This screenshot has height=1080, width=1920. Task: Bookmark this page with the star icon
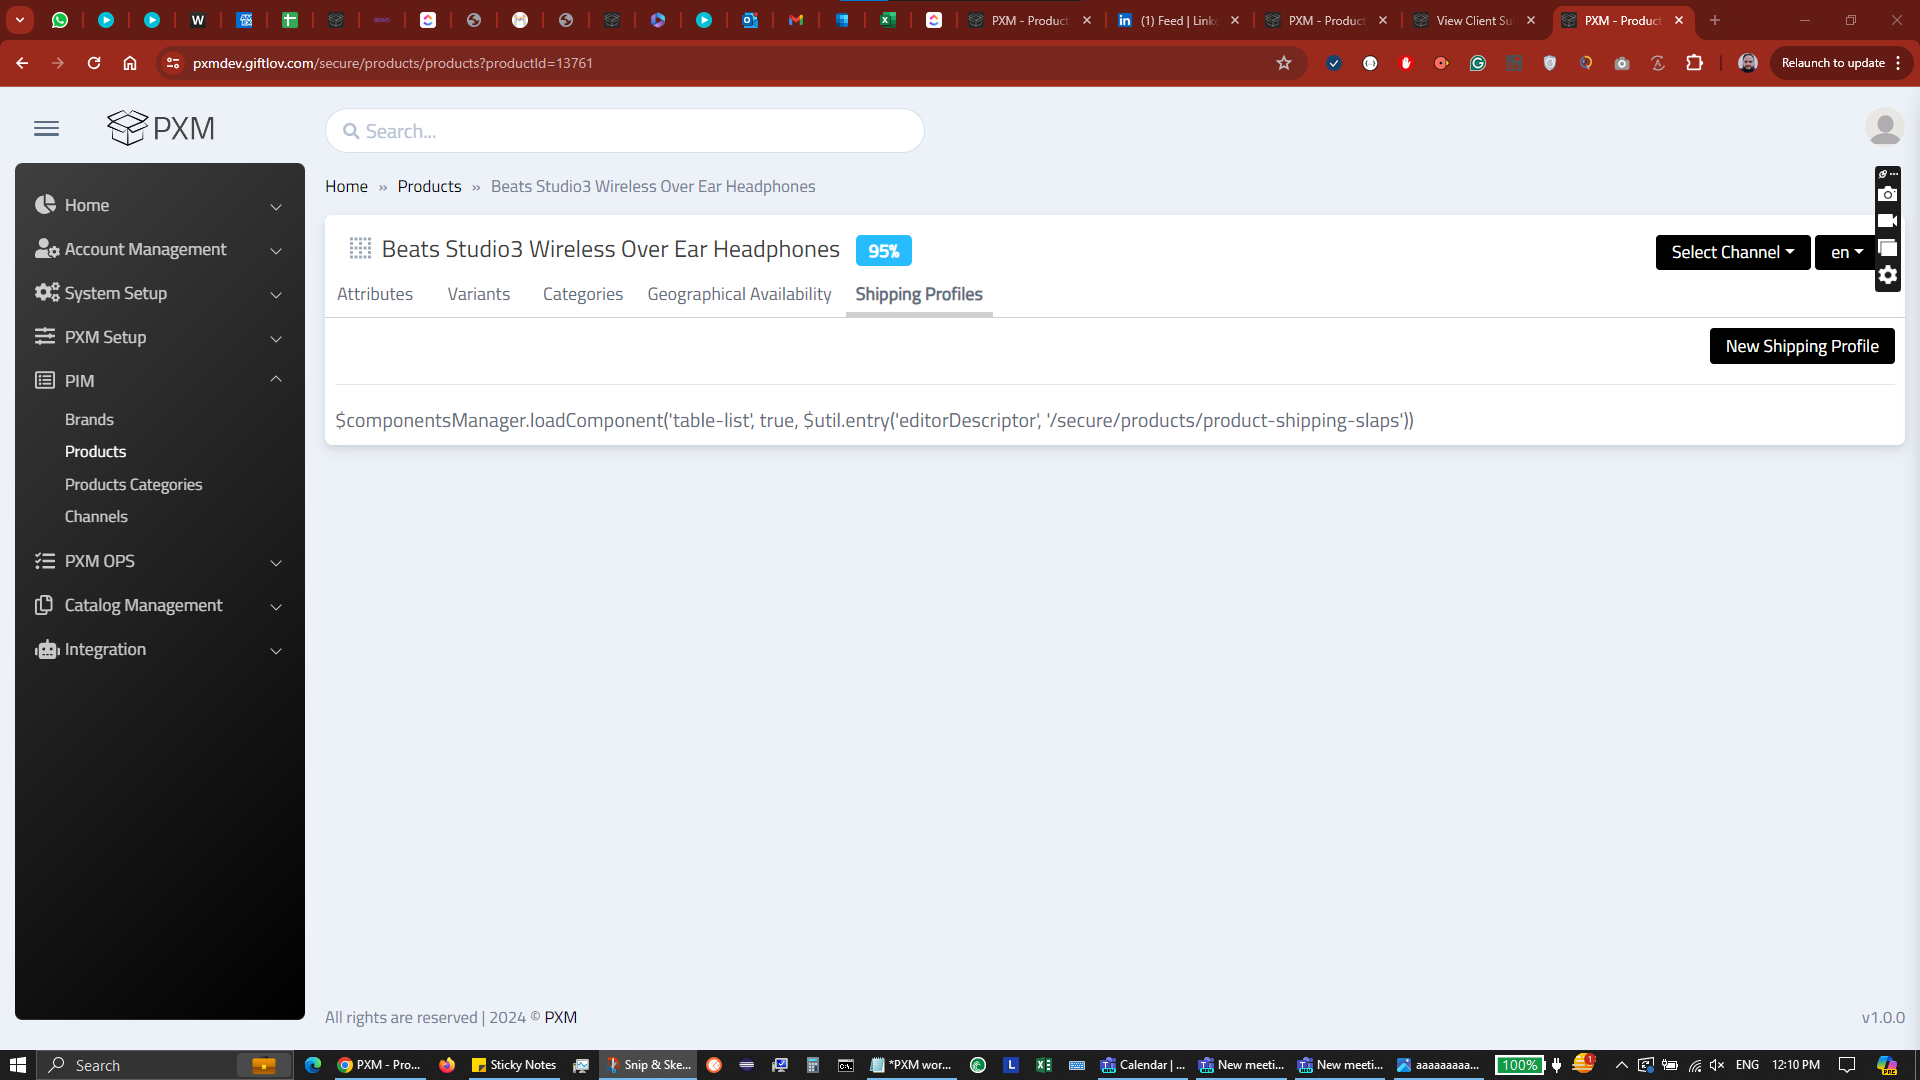point(1284,63)
